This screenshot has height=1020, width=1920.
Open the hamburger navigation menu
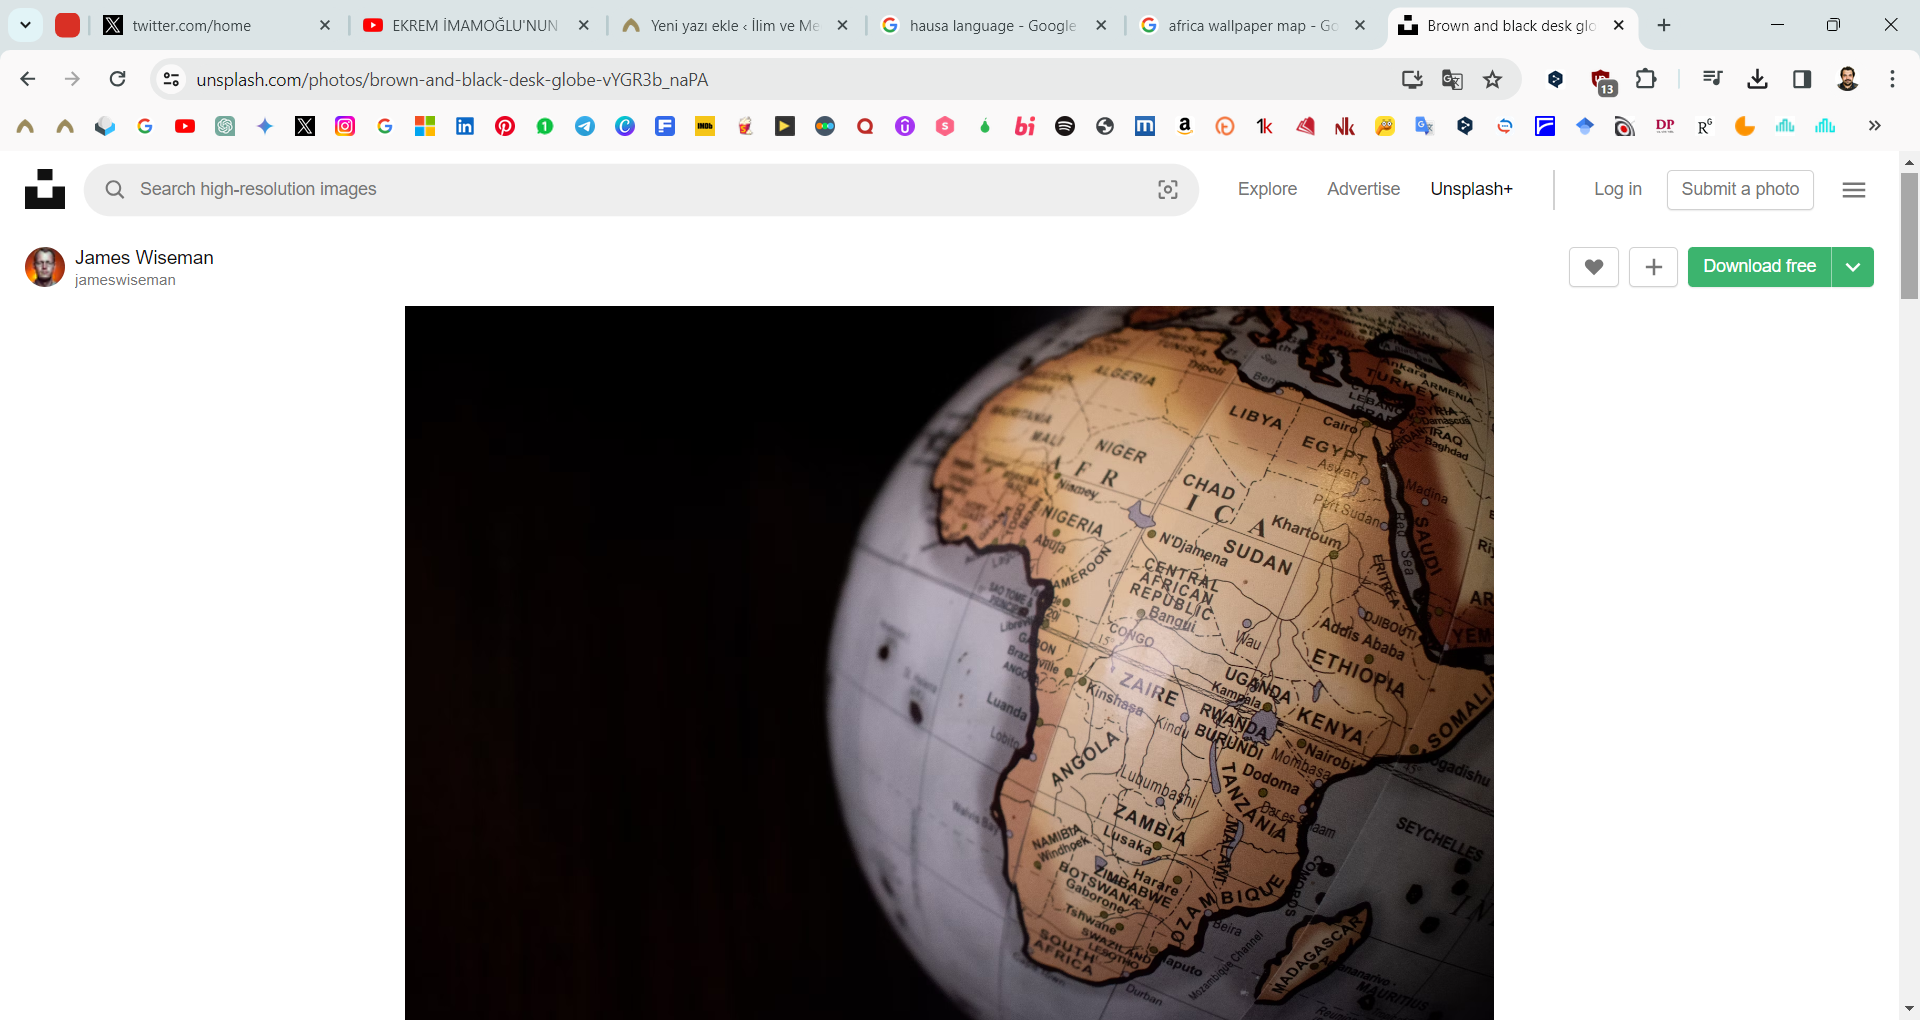(1853, 190)
